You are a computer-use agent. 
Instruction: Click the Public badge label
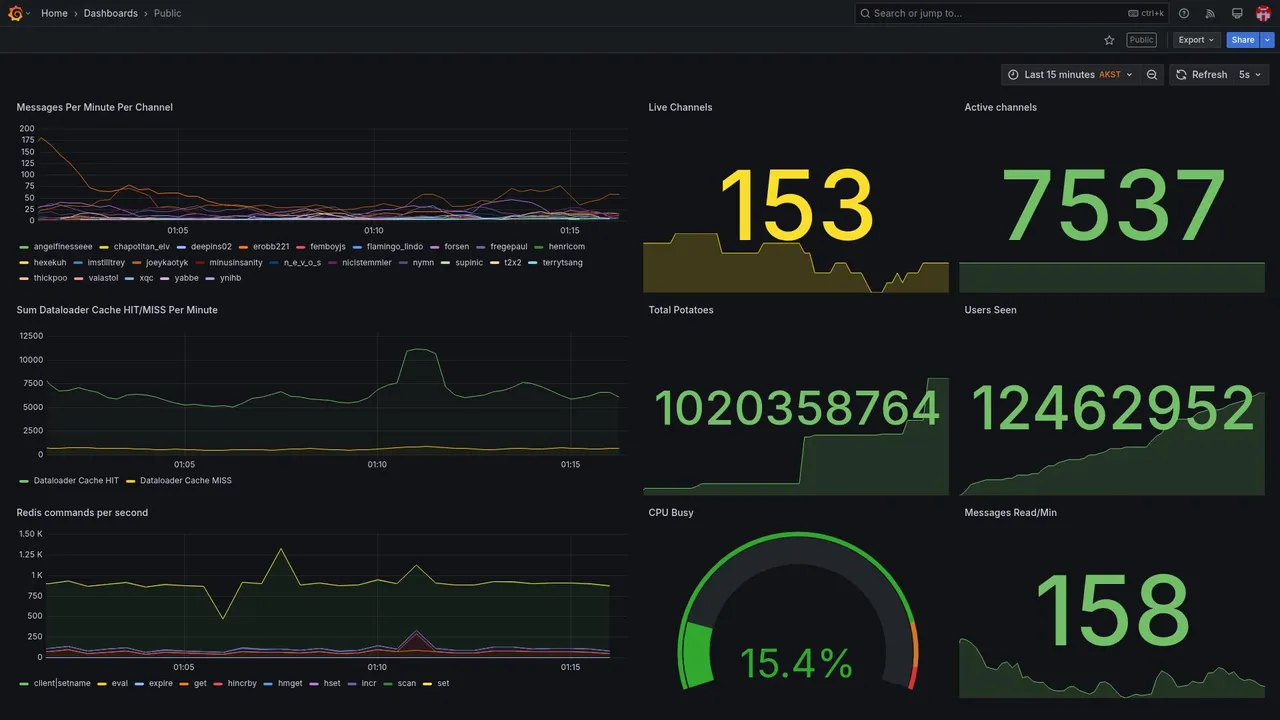pyautogui.click(x=1141, y=40)
